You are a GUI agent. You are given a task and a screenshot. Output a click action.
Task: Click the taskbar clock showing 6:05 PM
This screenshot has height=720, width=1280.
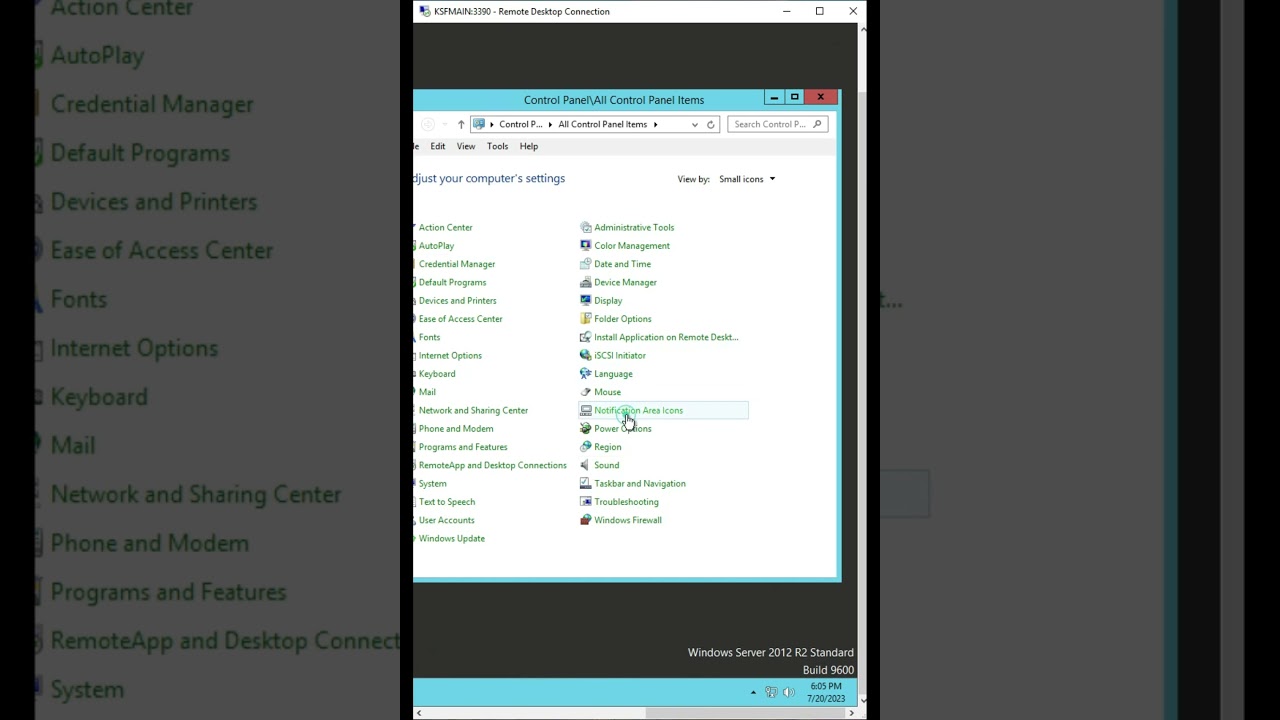click(x=826, y=692)
